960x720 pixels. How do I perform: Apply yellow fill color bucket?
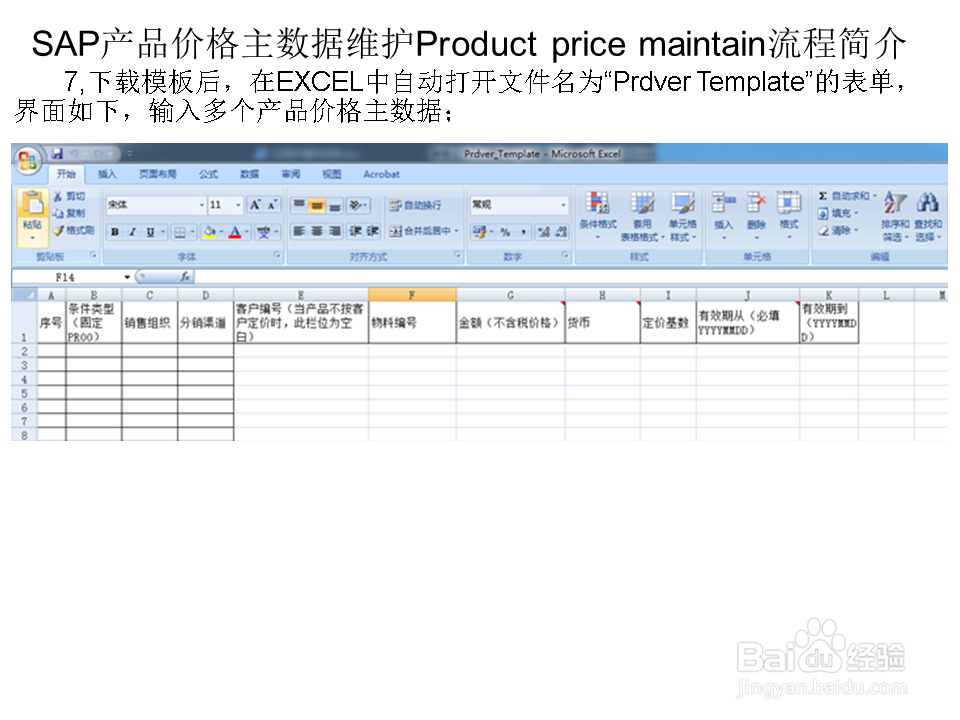(209, 232)
